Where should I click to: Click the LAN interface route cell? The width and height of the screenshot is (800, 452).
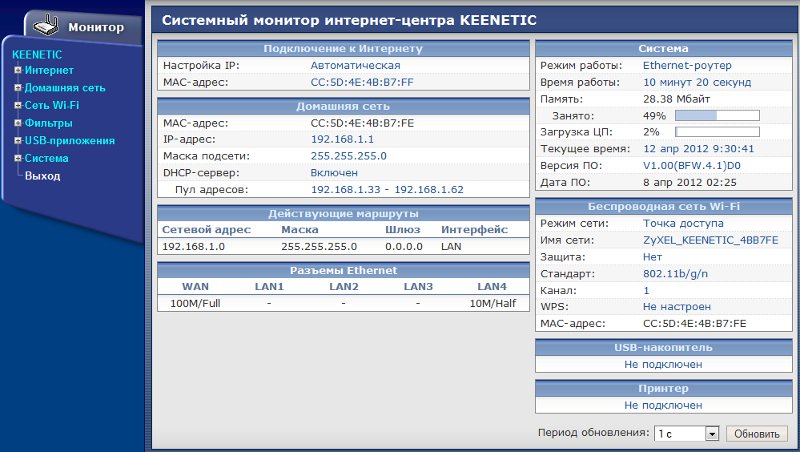pyautogui.click(x=451, y=246)
